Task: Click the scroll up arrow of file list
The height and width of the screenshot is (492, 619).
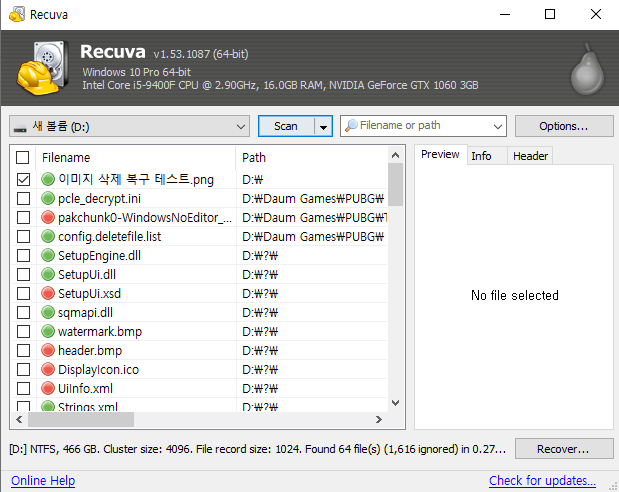Action: (395, 155)
